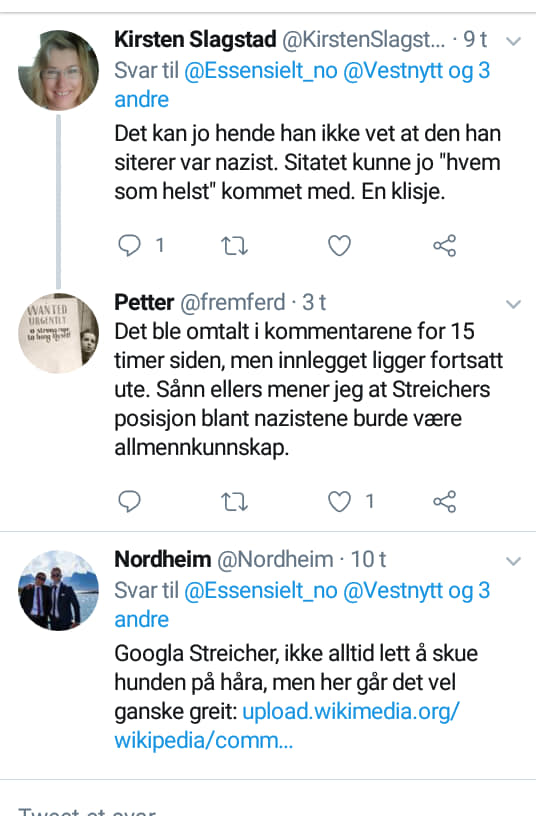Retweet Kirsten Slagstad's tweet

click(234, 246)
